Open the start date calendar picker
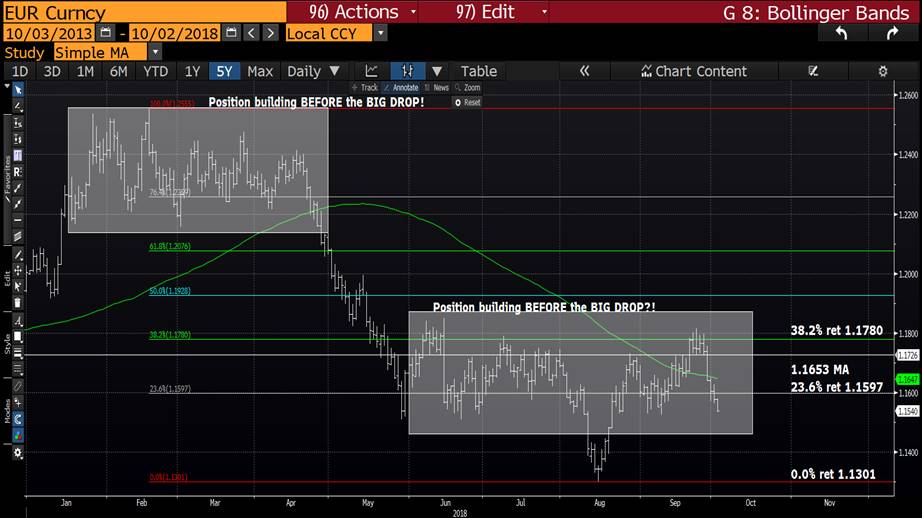This screenshot has height=518, width=922. [x=106, y=33]
